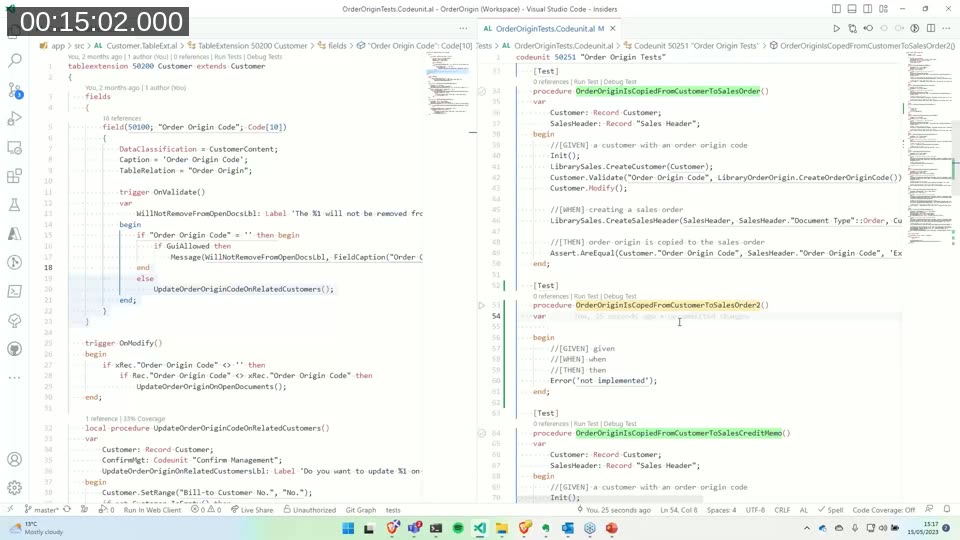This screenshot has height=540, width=960.
Task: Open Outlook from the taskbar
Action: coord(568,528)
